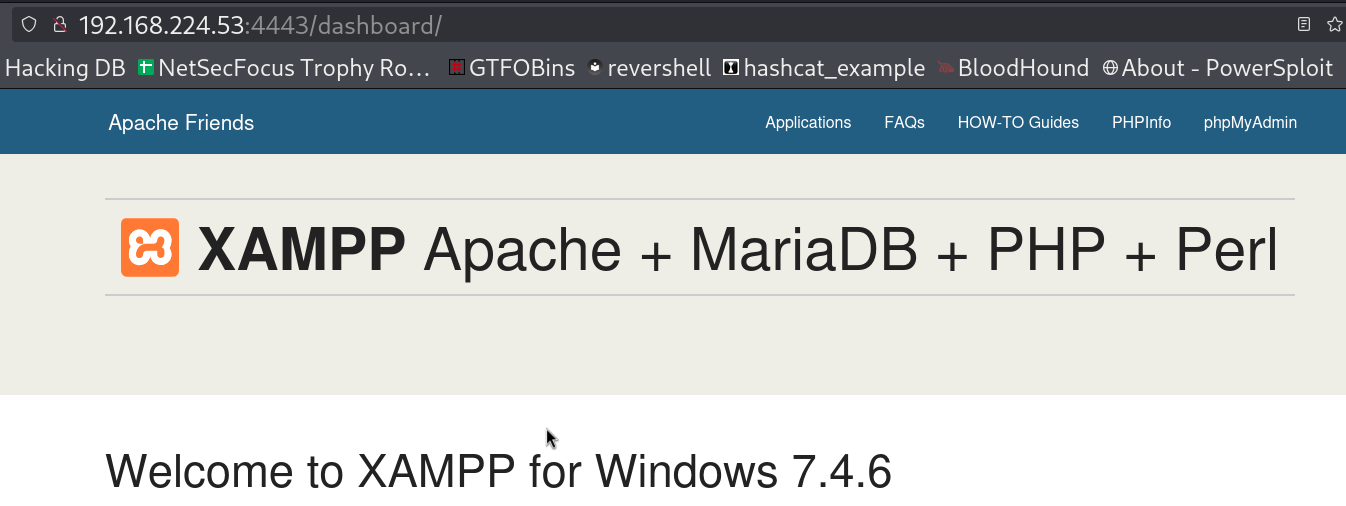Viewport: 1346px width, 506px height.
Task: Open the hashcat_example bookmark
Action: coord(824,68)
